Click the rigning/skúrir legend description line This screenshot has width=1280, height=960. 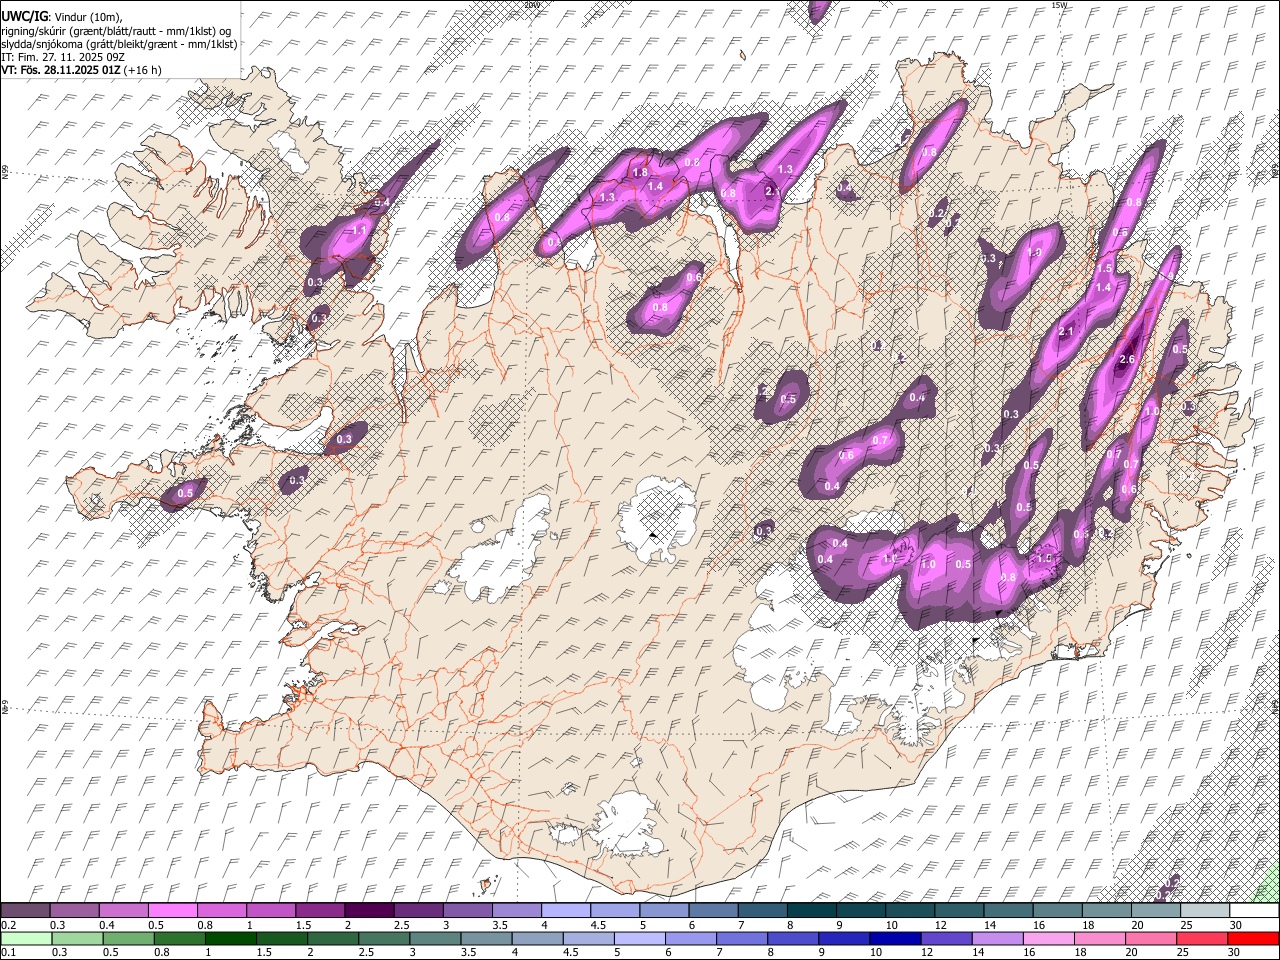click(x=116, y=31)
